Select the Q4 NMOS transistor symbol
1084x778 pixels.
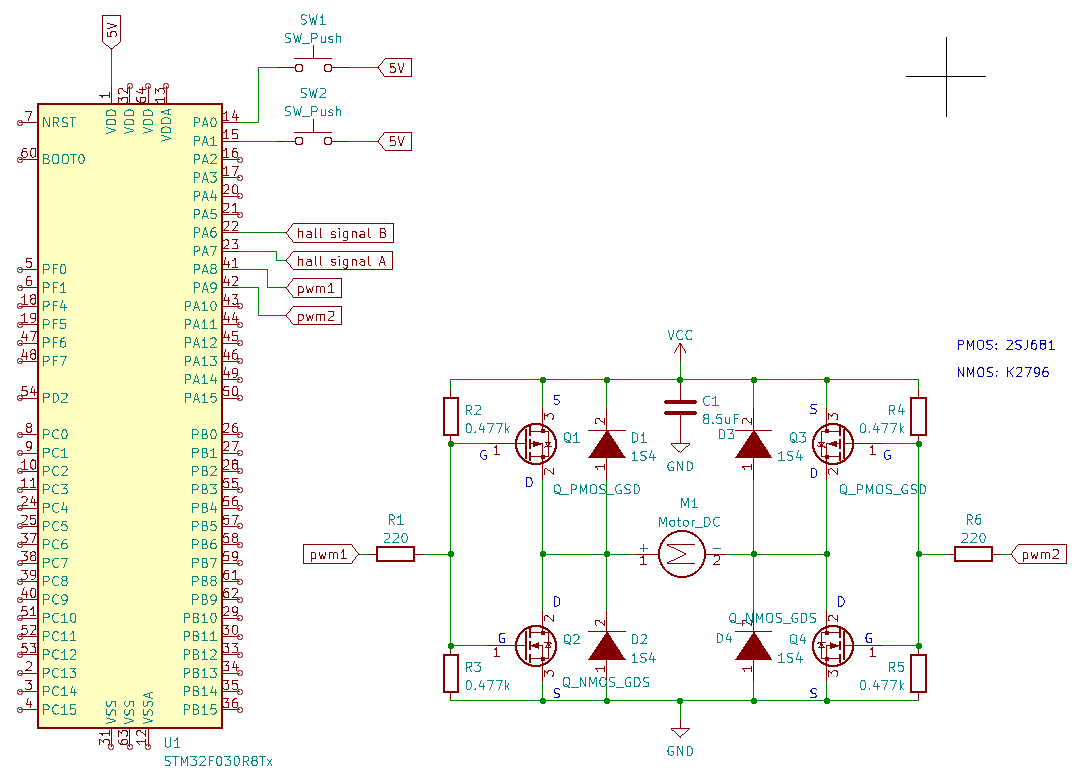click(x=833, y=645)
